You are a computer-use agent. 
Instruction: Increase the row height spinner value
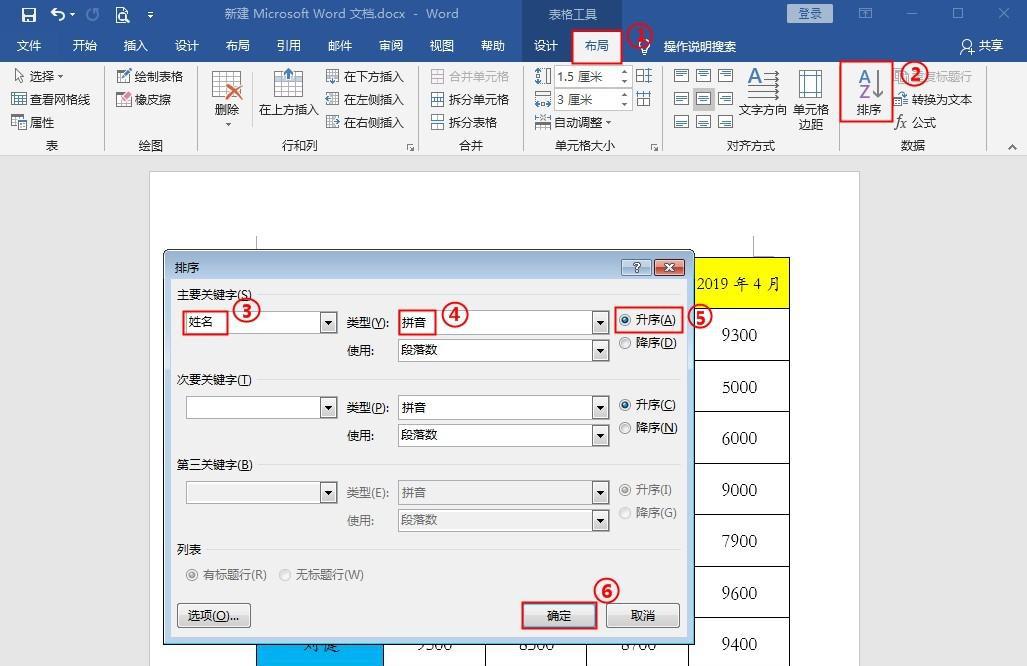(624, 72)
